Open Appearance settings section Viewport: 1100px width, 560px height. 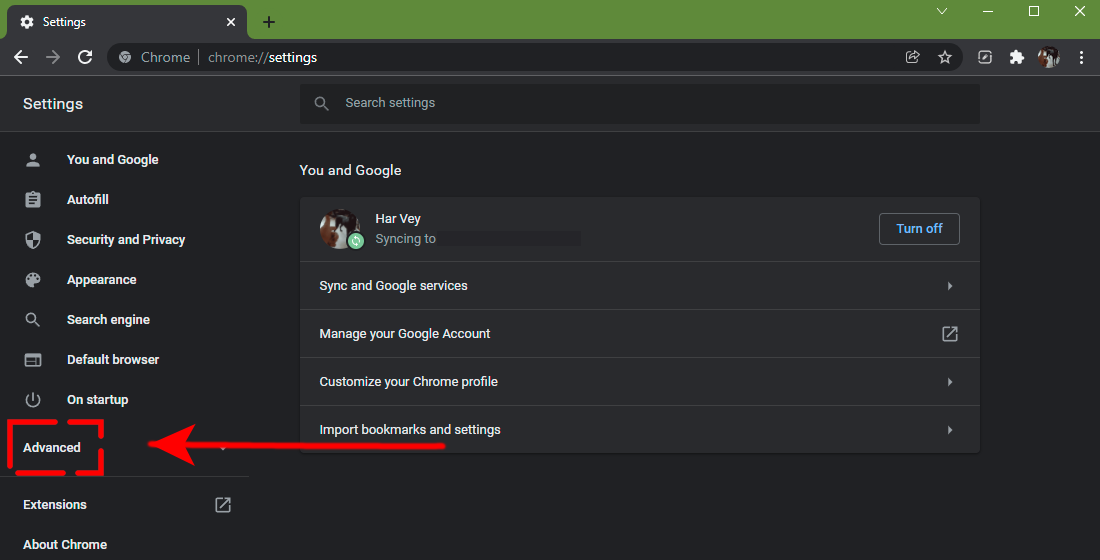click(x=101, y=280)
